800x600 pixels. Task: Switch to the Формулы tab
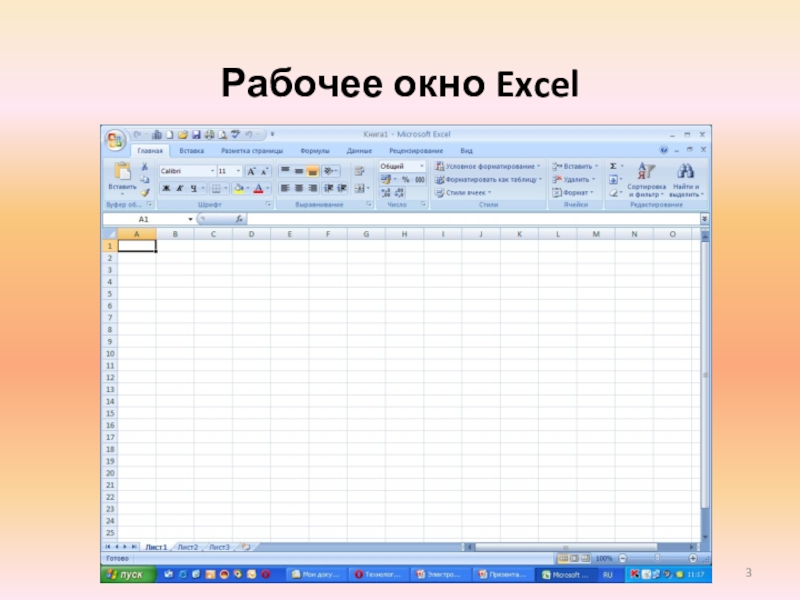click(315, 151)
